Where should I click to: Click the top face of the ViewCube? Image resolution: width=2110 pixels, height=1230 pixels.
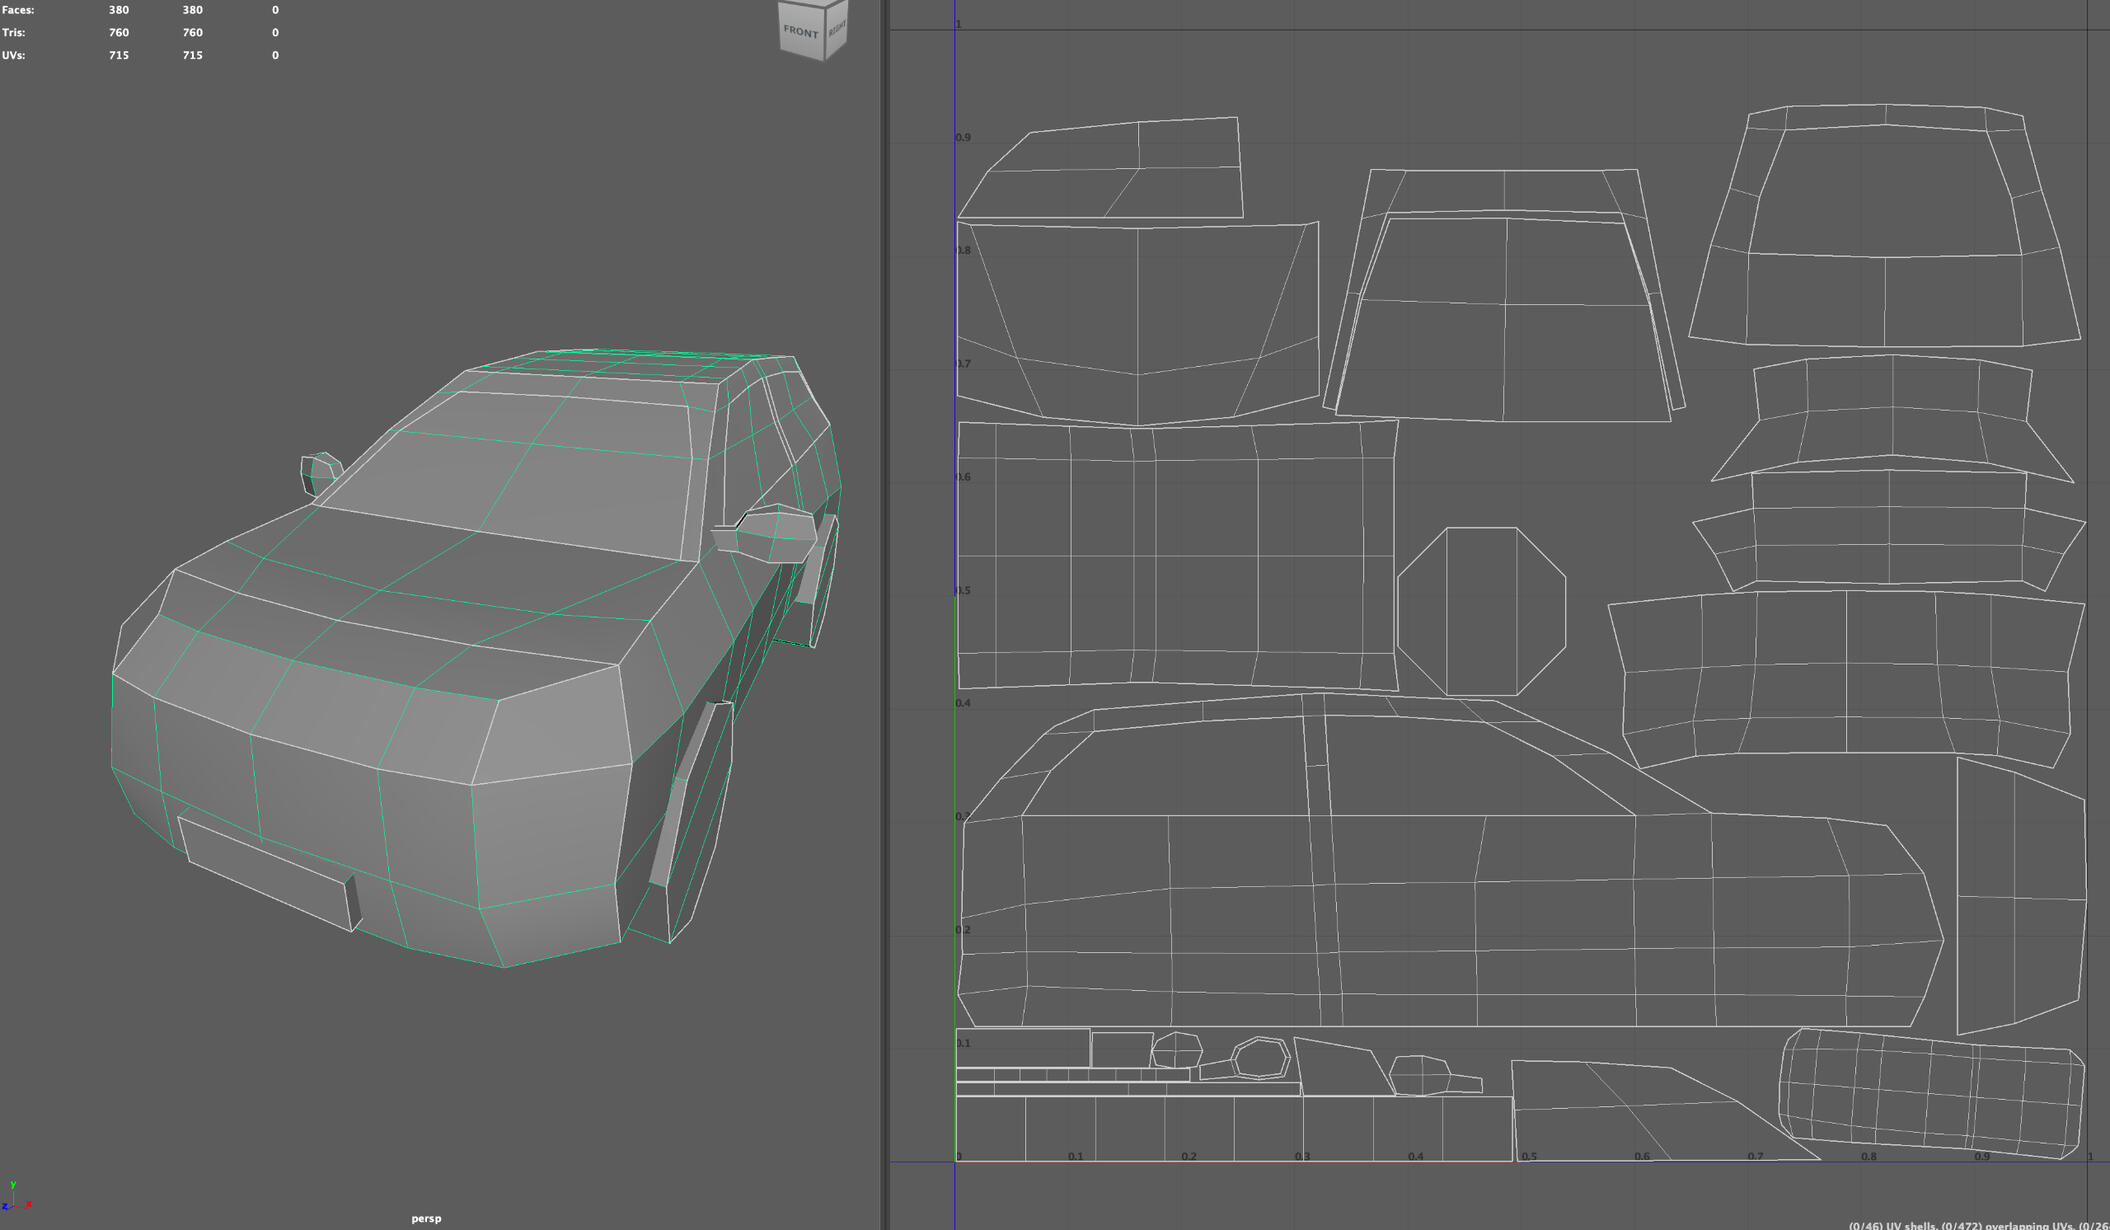[812, 5]
